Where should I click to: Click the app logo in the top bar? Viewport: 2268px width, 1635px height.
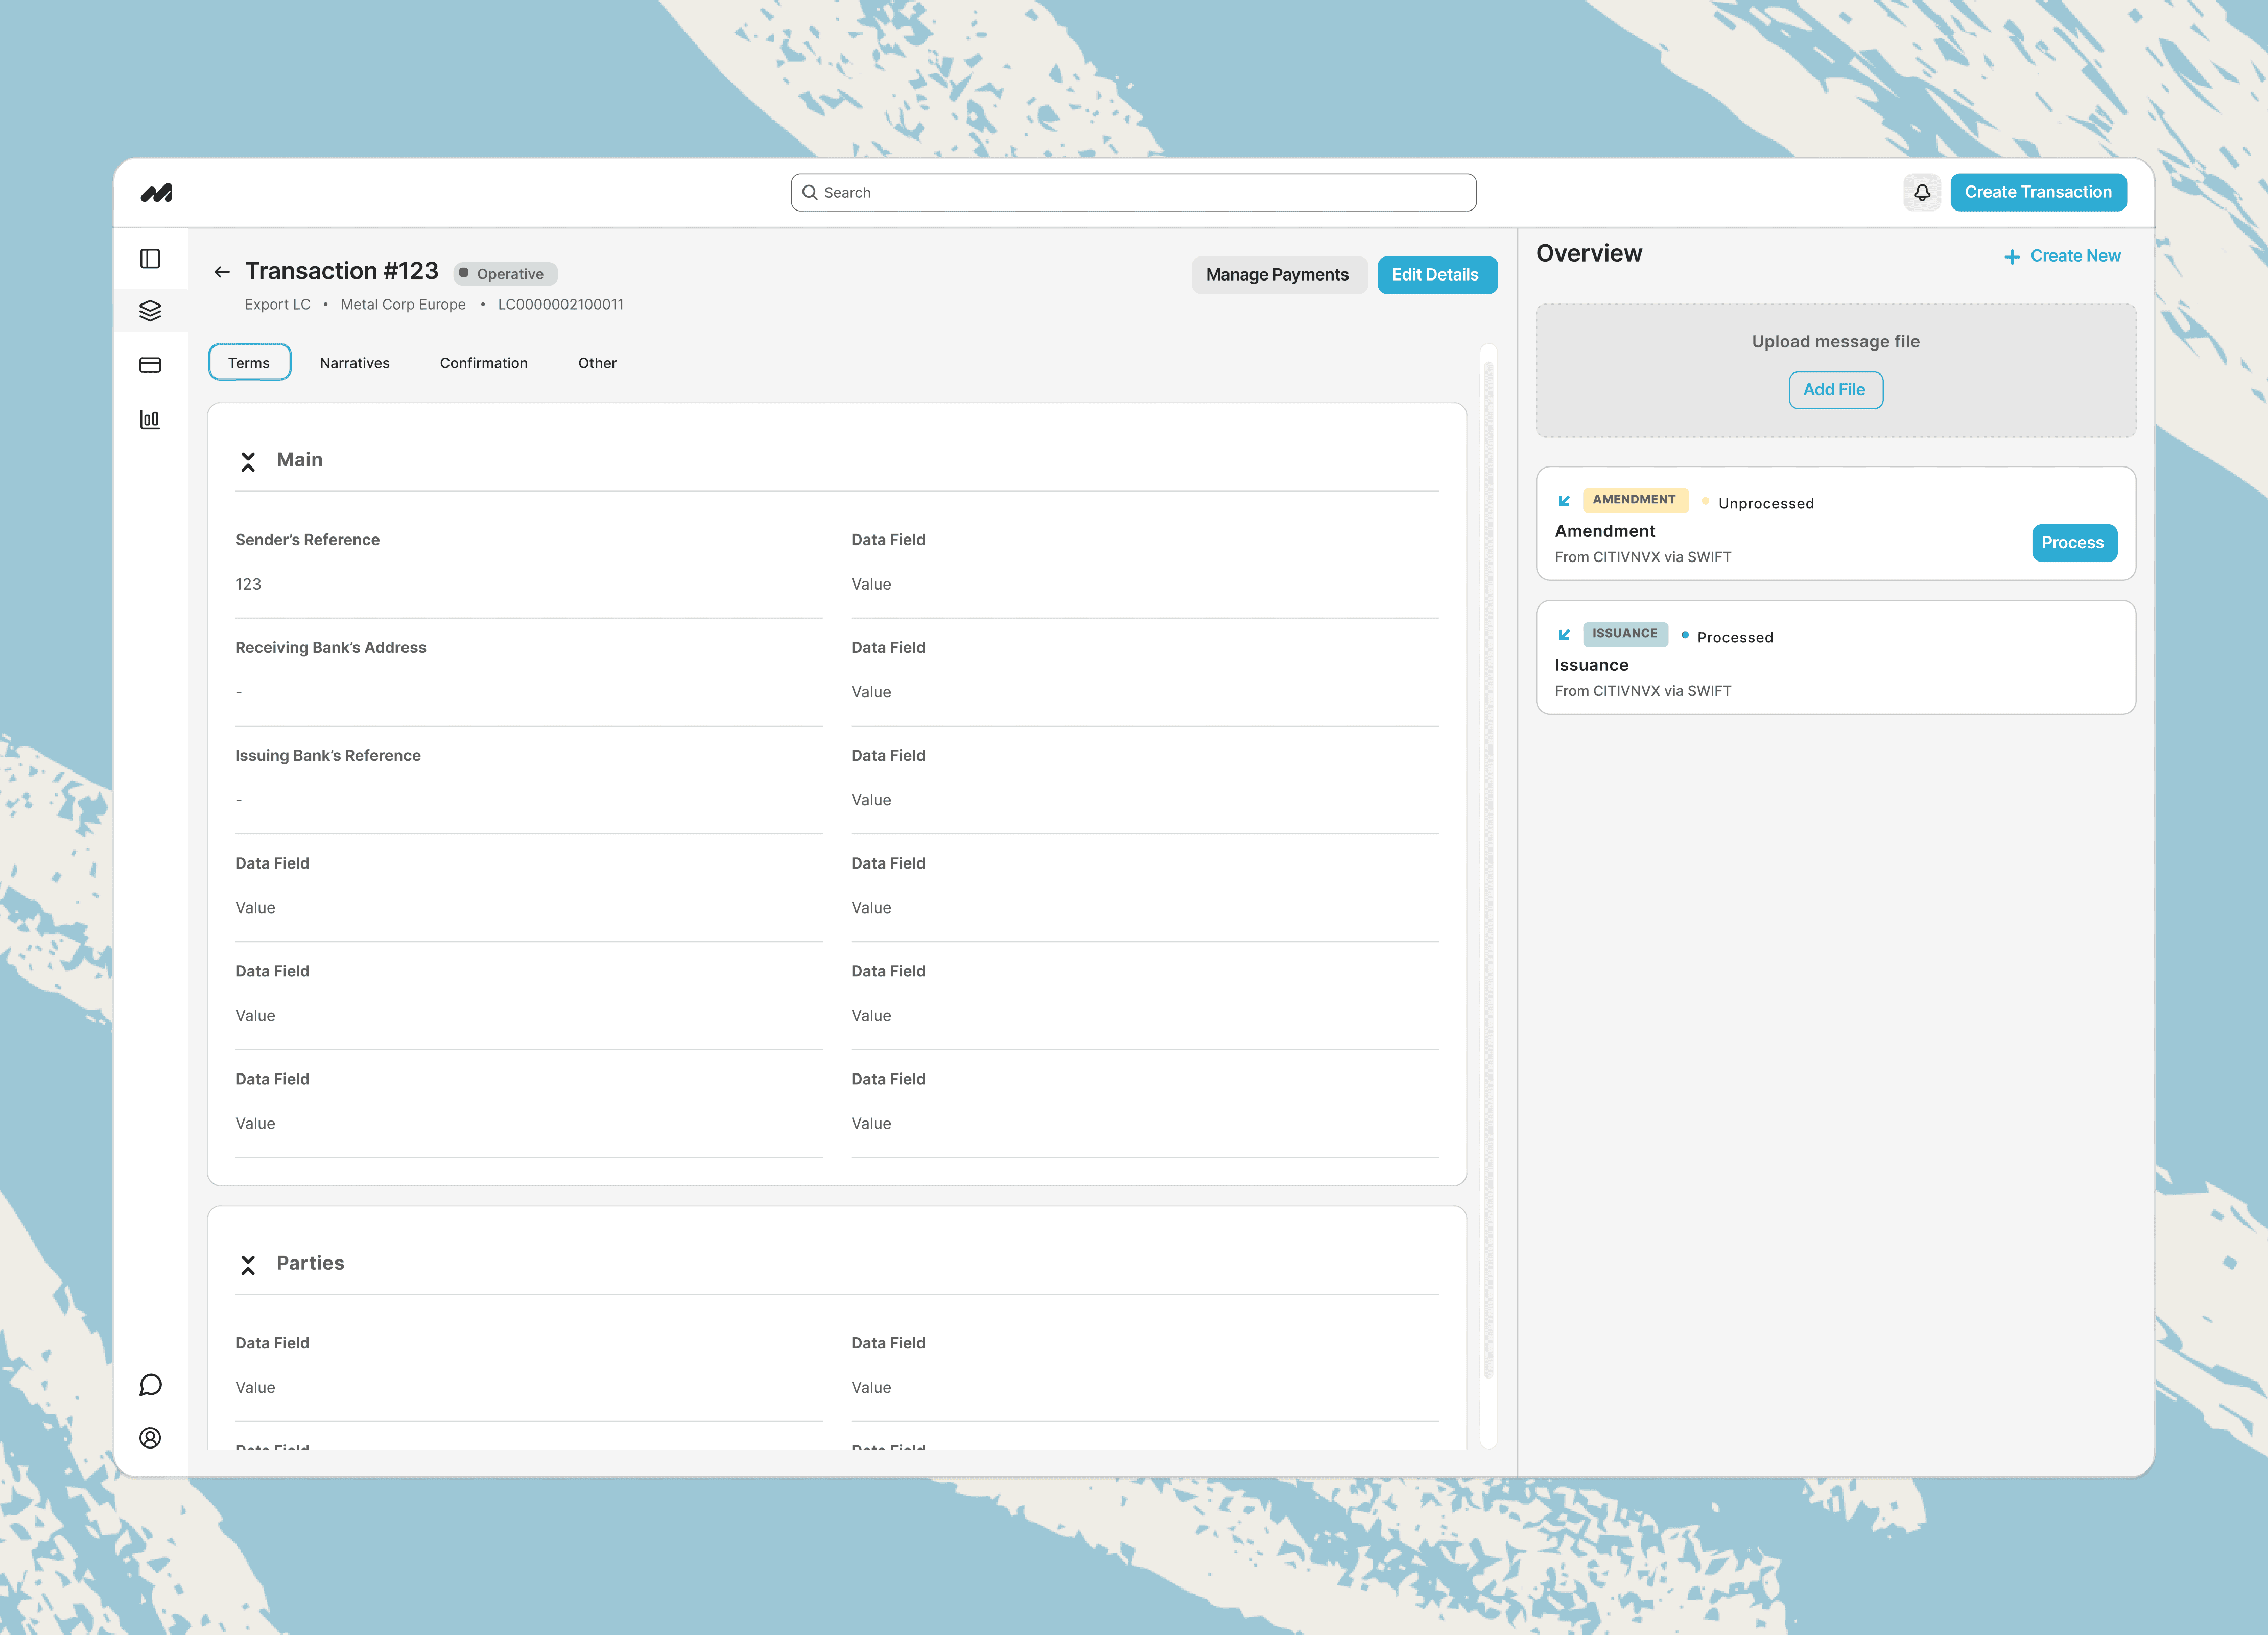[x=156, y=193]
